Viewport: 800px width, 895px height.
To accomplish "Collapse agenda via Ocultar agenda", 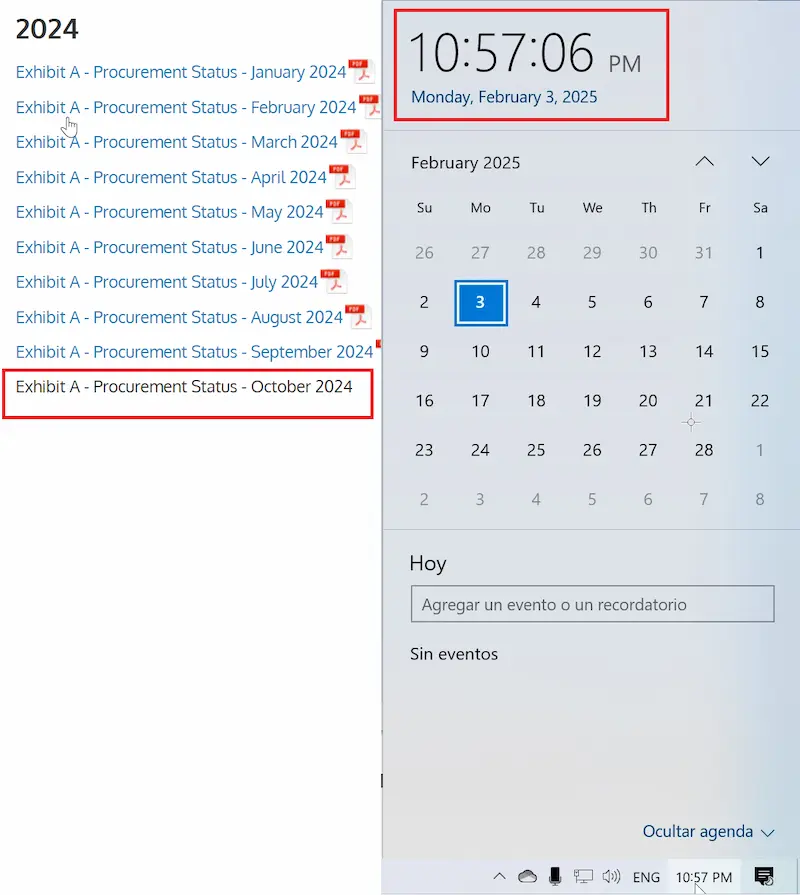I will coord(708,832).
